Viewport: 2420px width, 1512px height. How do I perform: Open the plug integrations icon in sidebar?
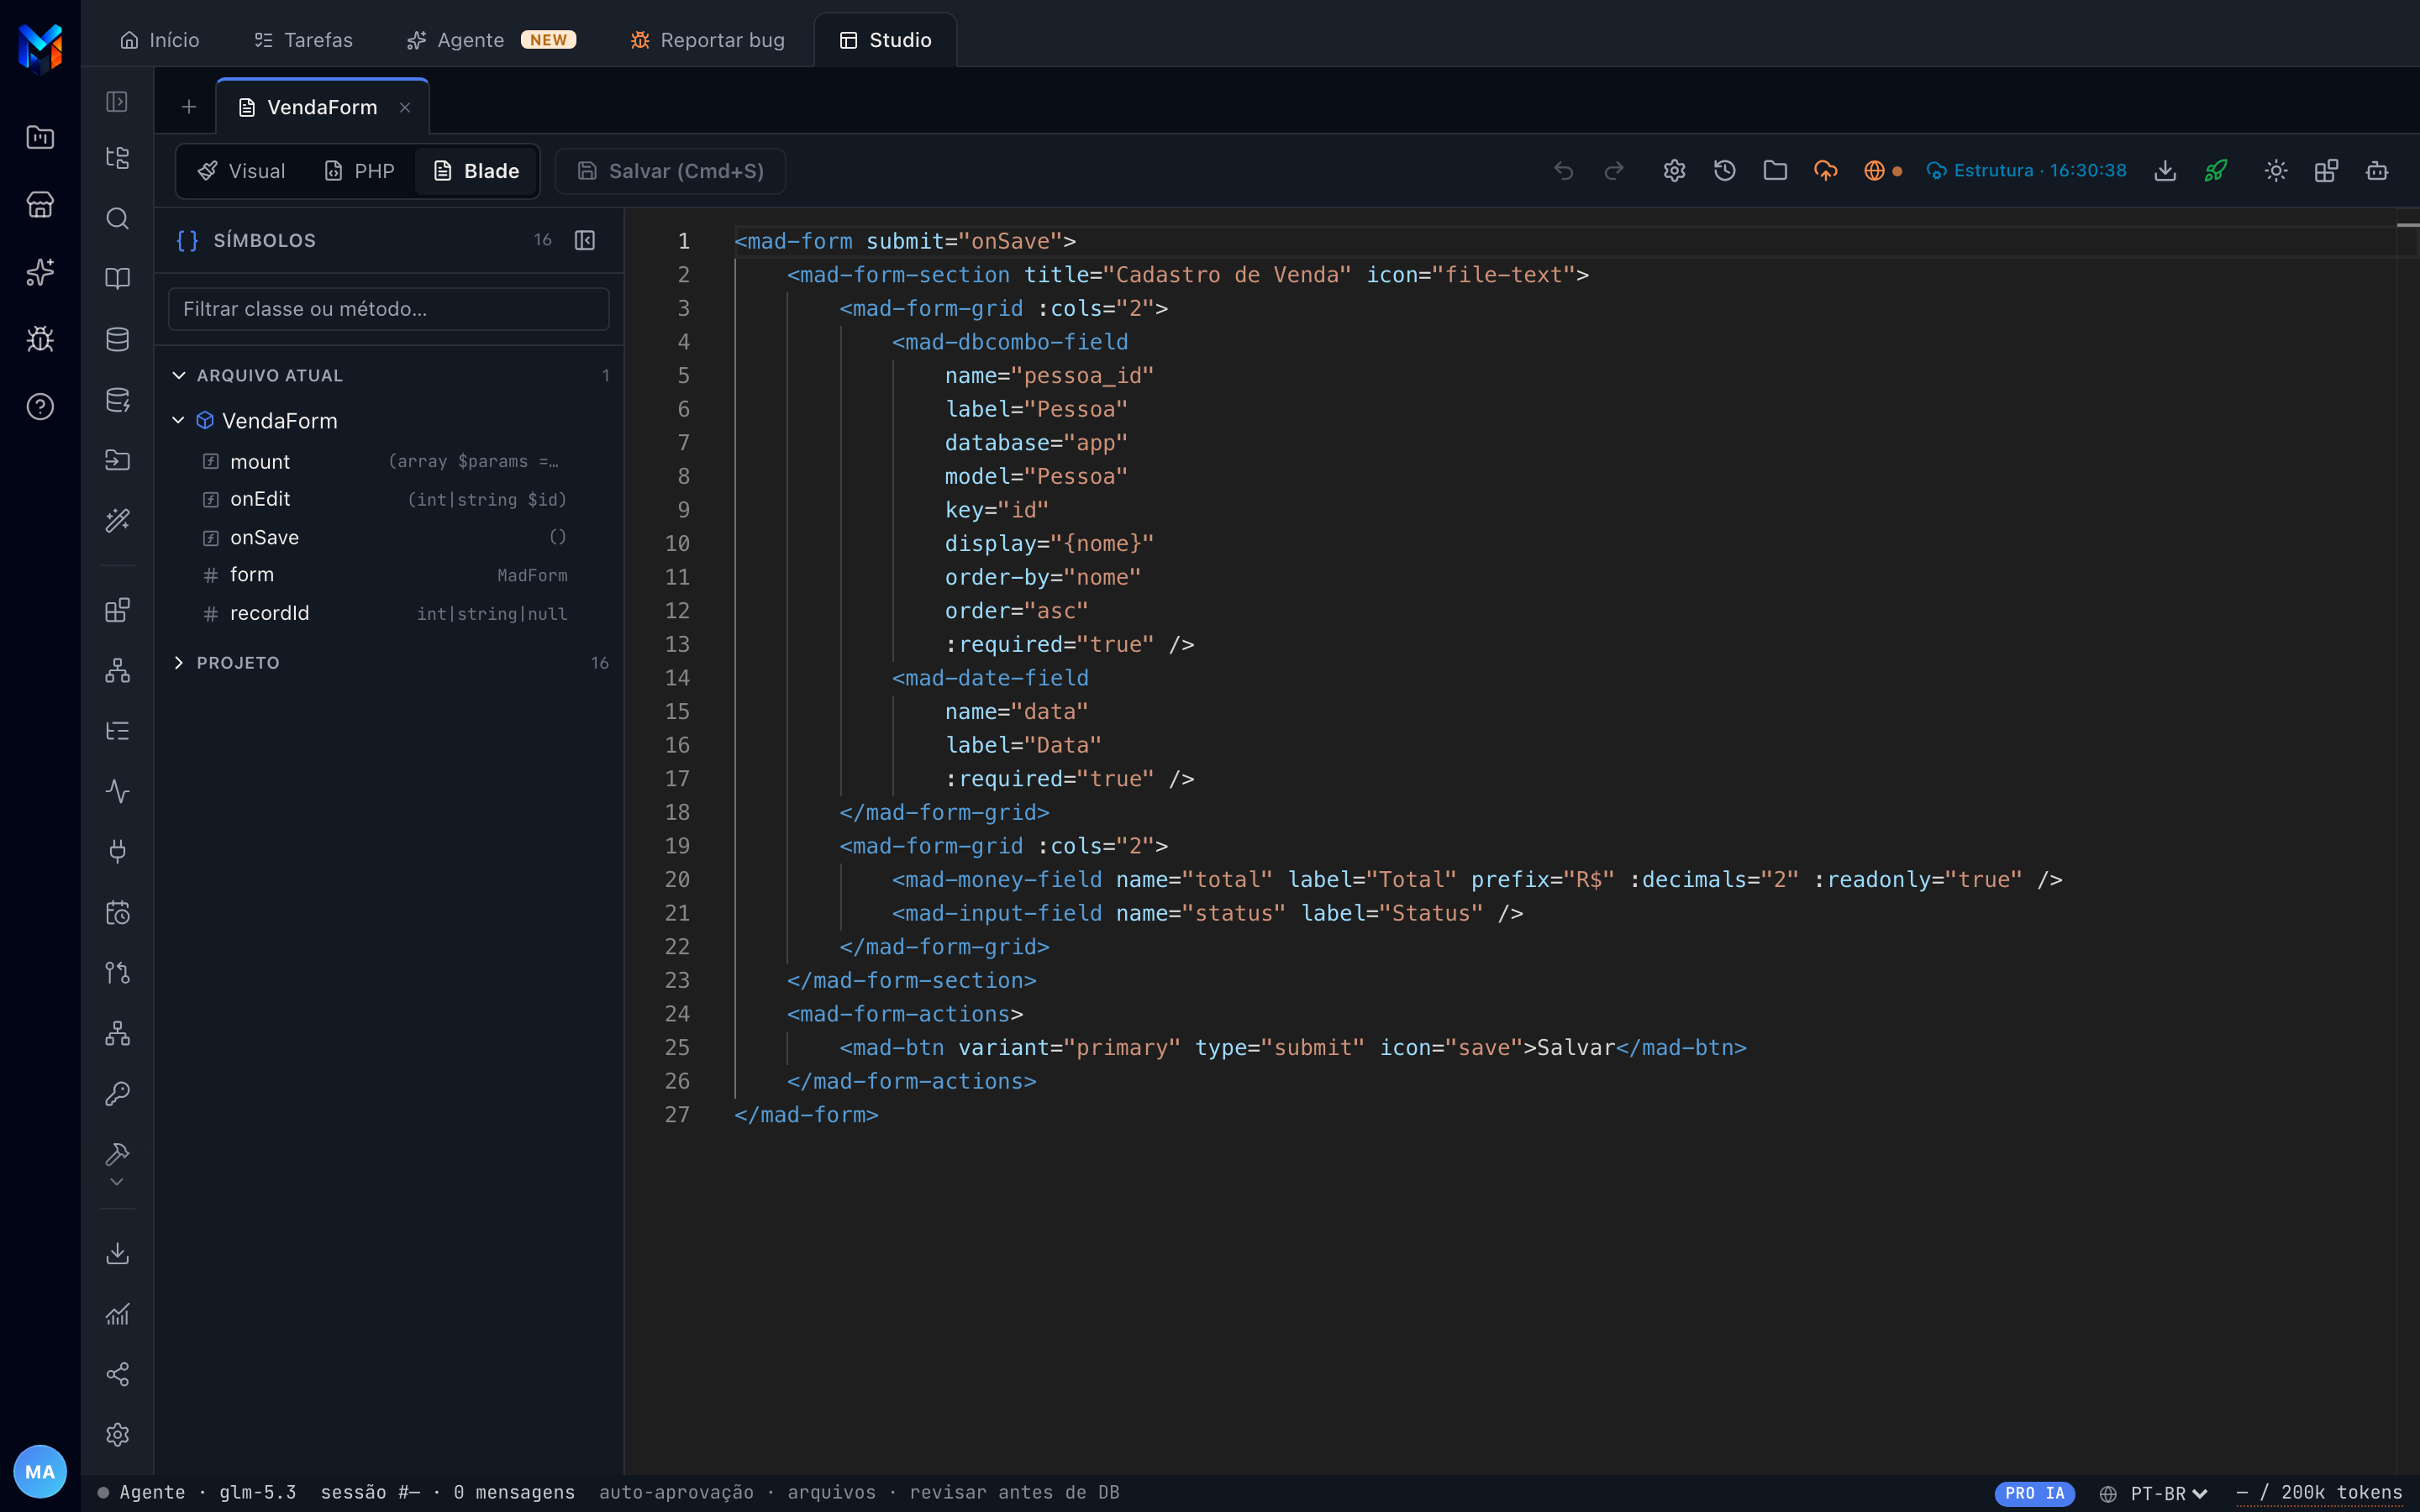click(118, 852)
